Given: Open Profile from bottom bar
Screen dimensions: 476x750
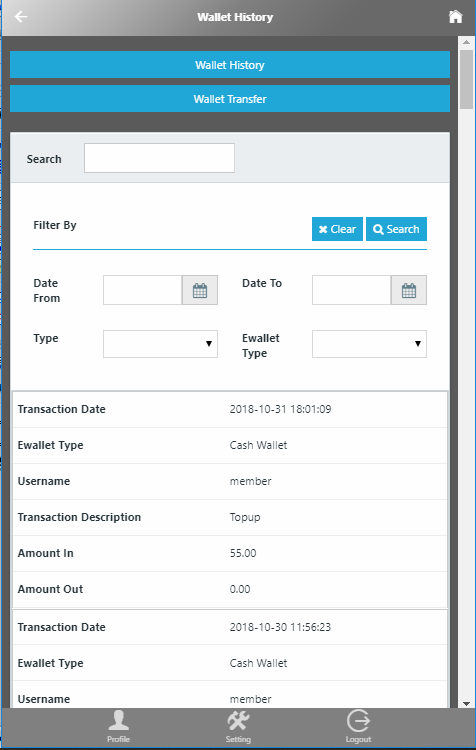Looking at the screenshot, I should tap(118, 726).
